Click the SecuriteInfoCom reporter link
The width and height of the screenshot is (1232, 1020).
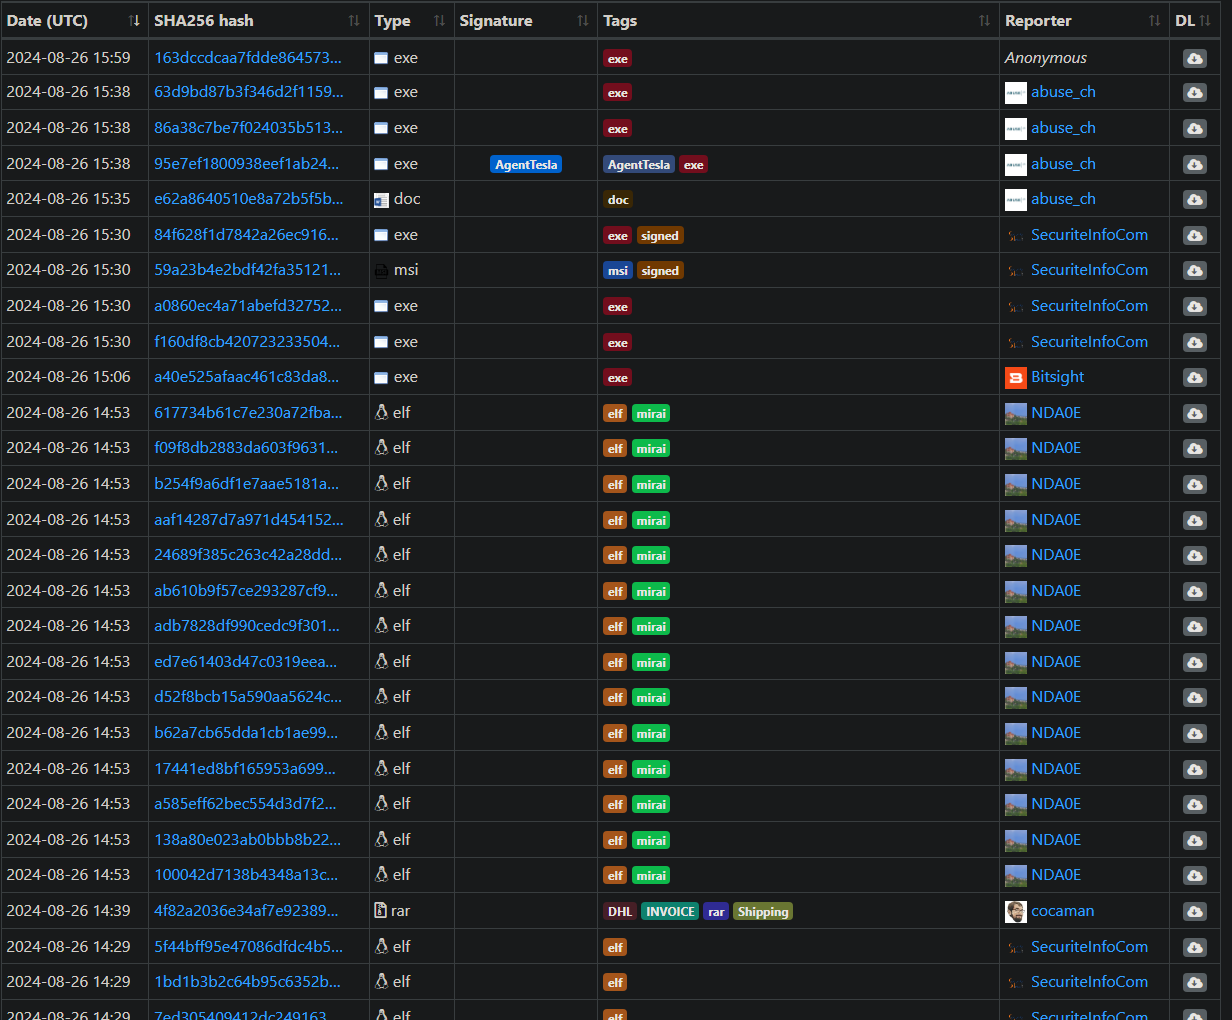coord(1089,234)
